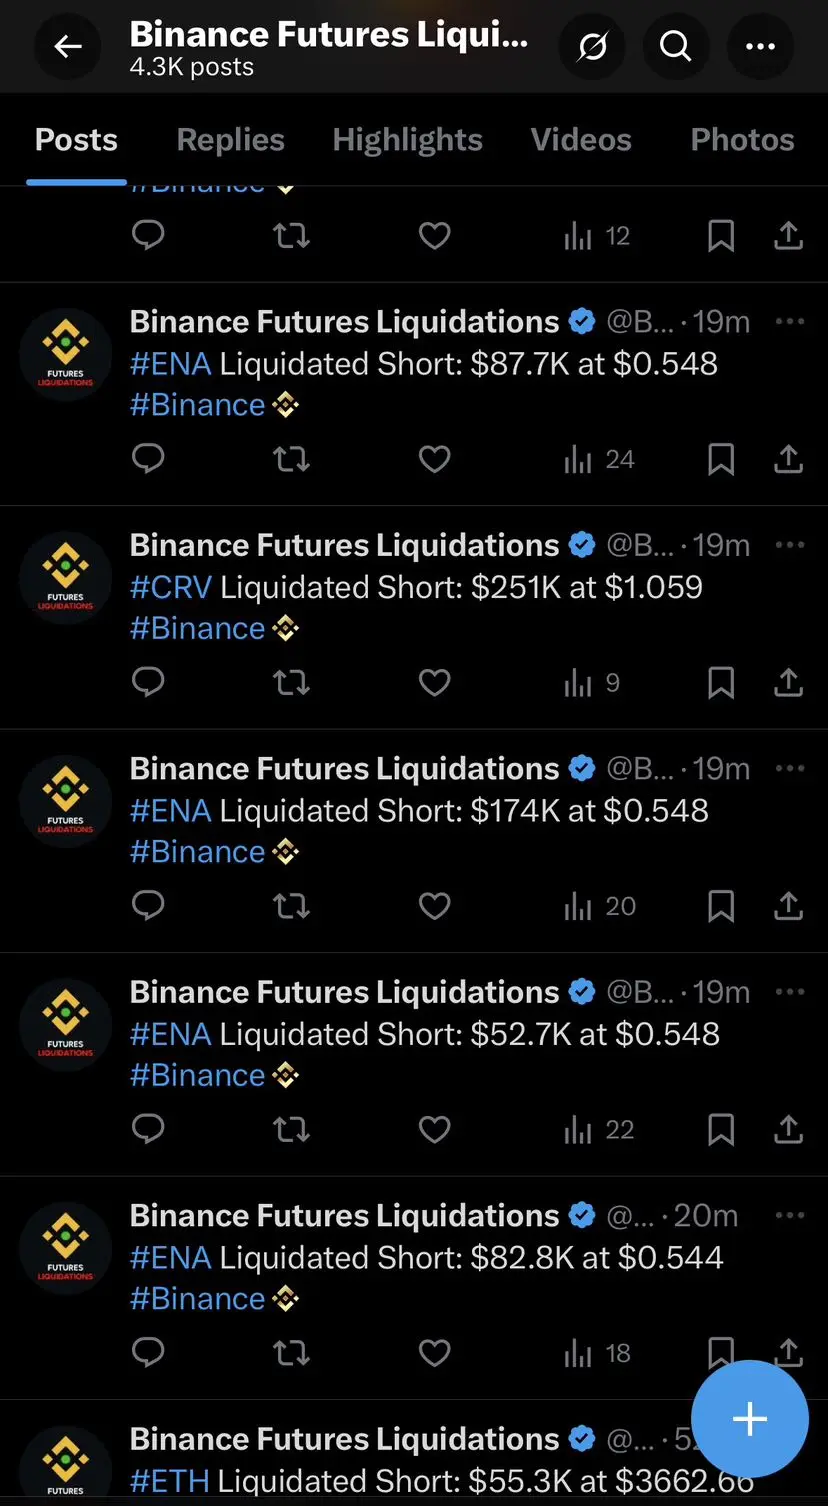Repost the #ENA $174K liquidation post
The image size is (828, 1506).
(x=291, y=906)
